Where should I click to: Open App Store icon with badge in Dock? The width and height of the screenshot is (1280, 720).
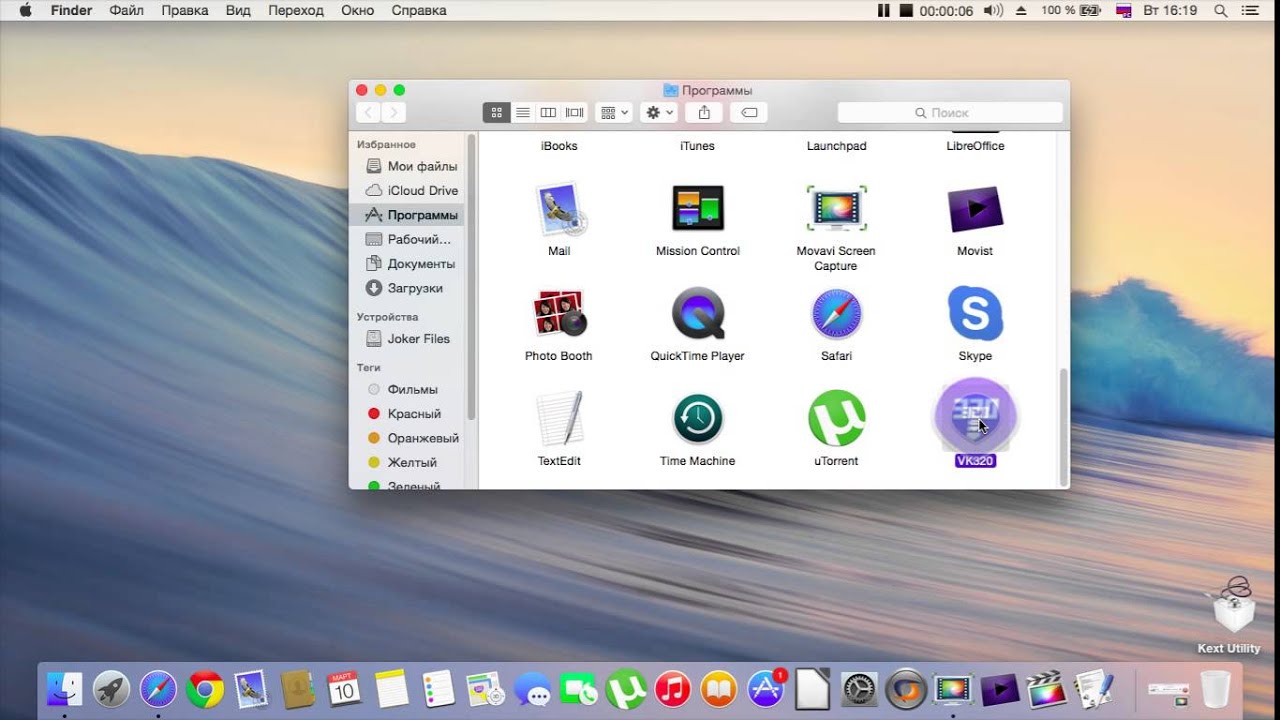click(767, 689)
